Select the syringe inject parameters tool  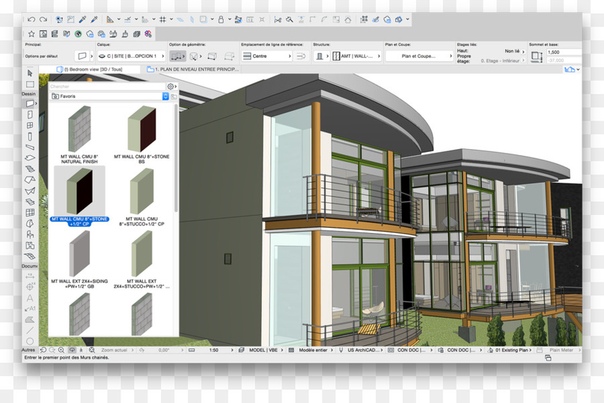tap(94, 19)
